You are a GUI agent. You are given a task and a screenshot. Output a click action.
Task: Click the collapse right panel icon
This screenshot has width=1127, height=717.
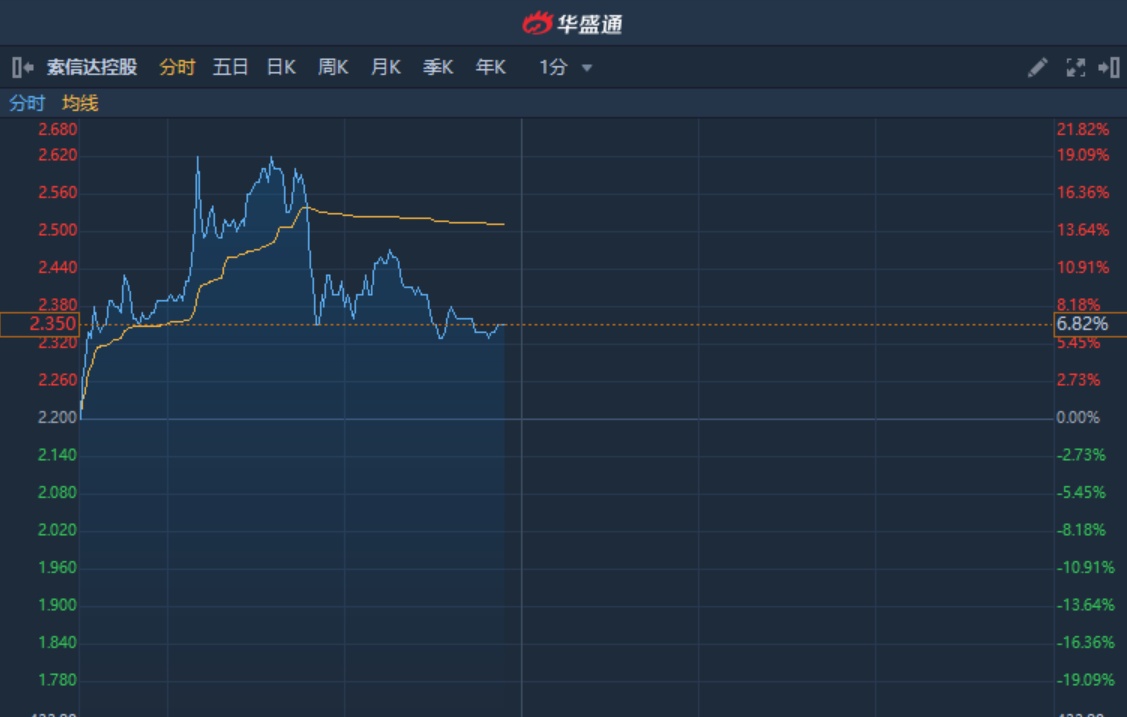[1108, 68]
